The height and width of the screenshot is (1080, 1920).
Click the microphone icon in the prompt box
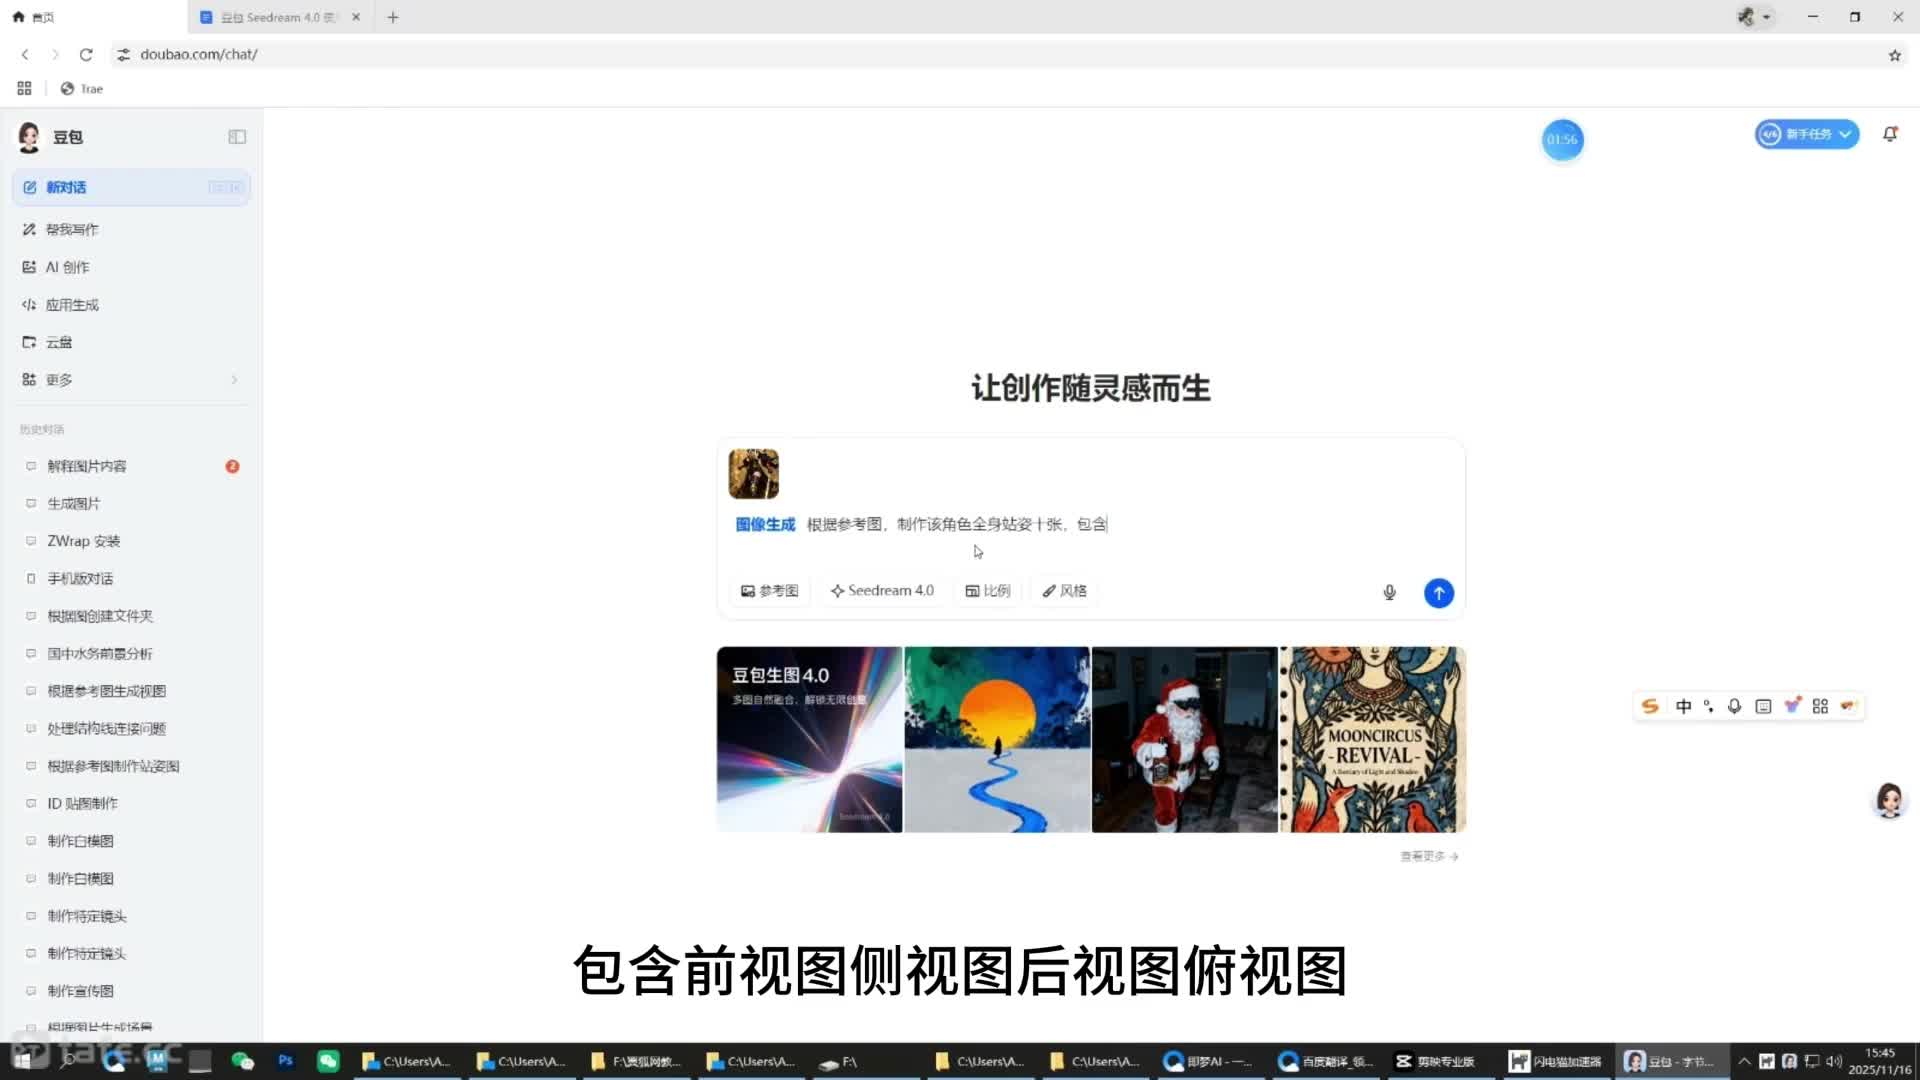[x=1389, y=592]
